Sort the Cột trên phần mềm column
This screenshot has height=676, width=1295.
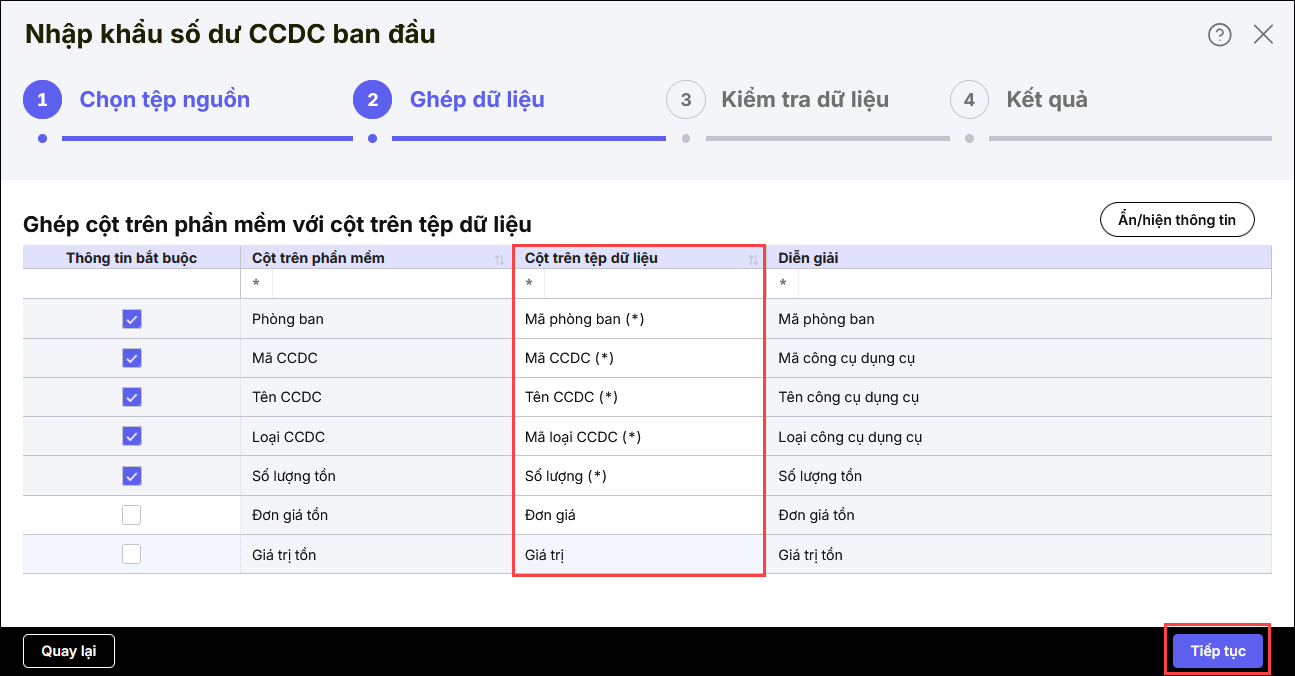point(499,259)
